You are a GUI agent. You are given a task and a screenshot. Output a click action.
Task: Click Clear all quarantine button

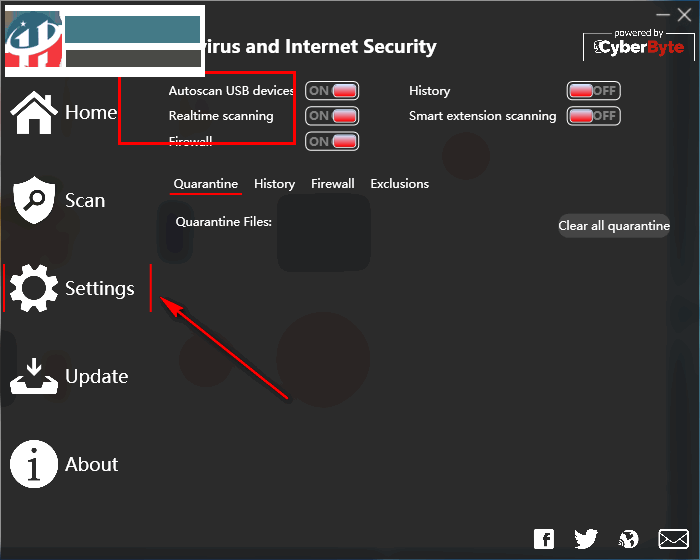point(614,226)
